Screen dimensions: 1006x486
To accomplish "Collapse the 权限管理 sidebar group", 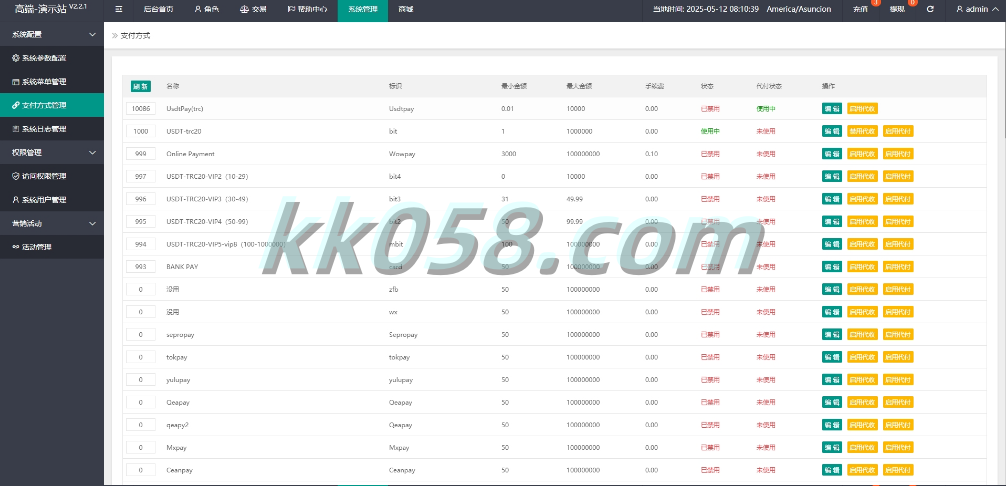I will click(51, 153).
